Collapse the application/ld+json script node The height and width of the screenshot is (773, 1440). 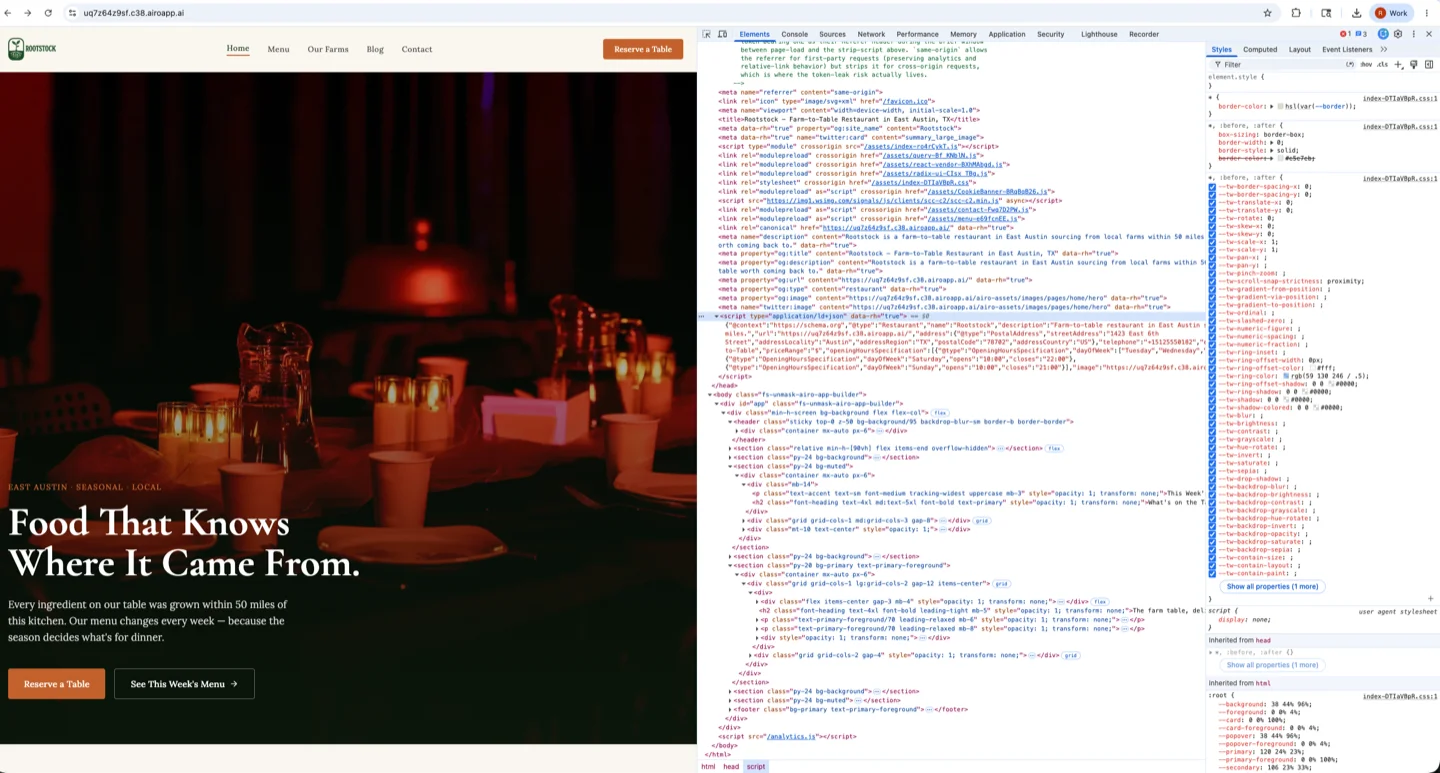[717, 316]
